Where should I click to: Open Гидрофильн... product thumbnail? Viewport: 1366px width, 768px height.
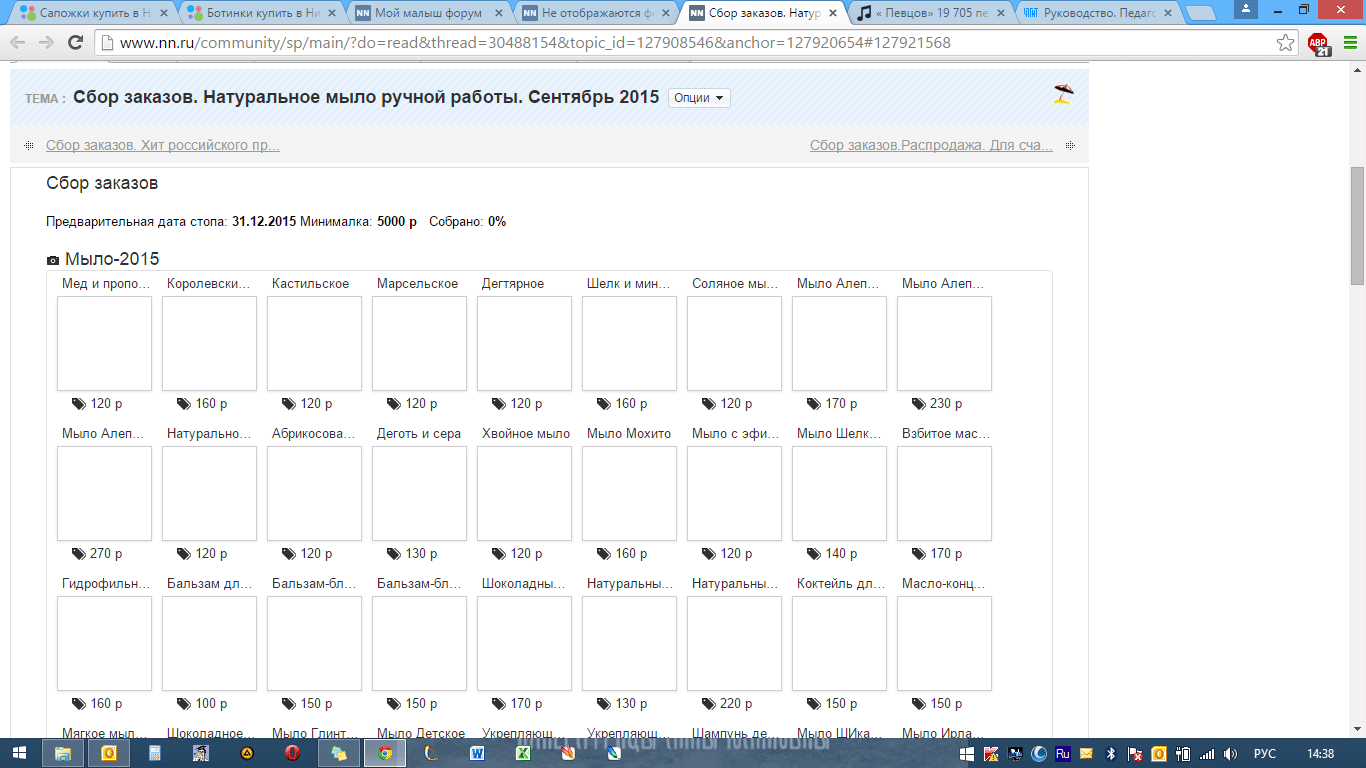[104, 644]
